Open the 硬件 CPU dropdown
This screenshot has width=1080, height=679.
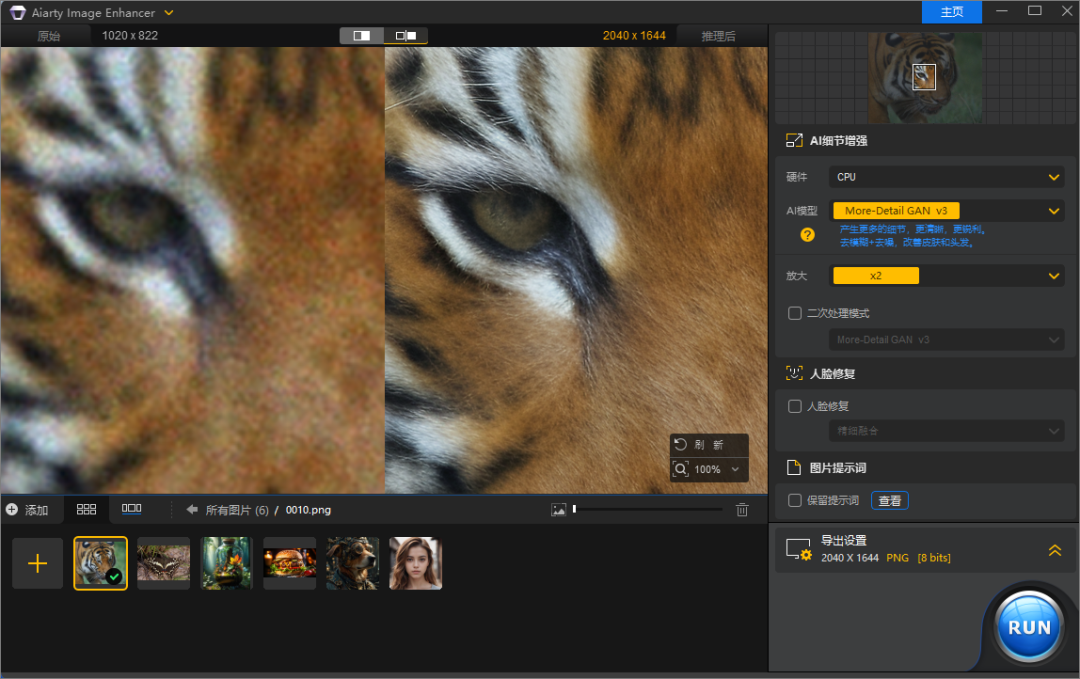click(946, 177)
